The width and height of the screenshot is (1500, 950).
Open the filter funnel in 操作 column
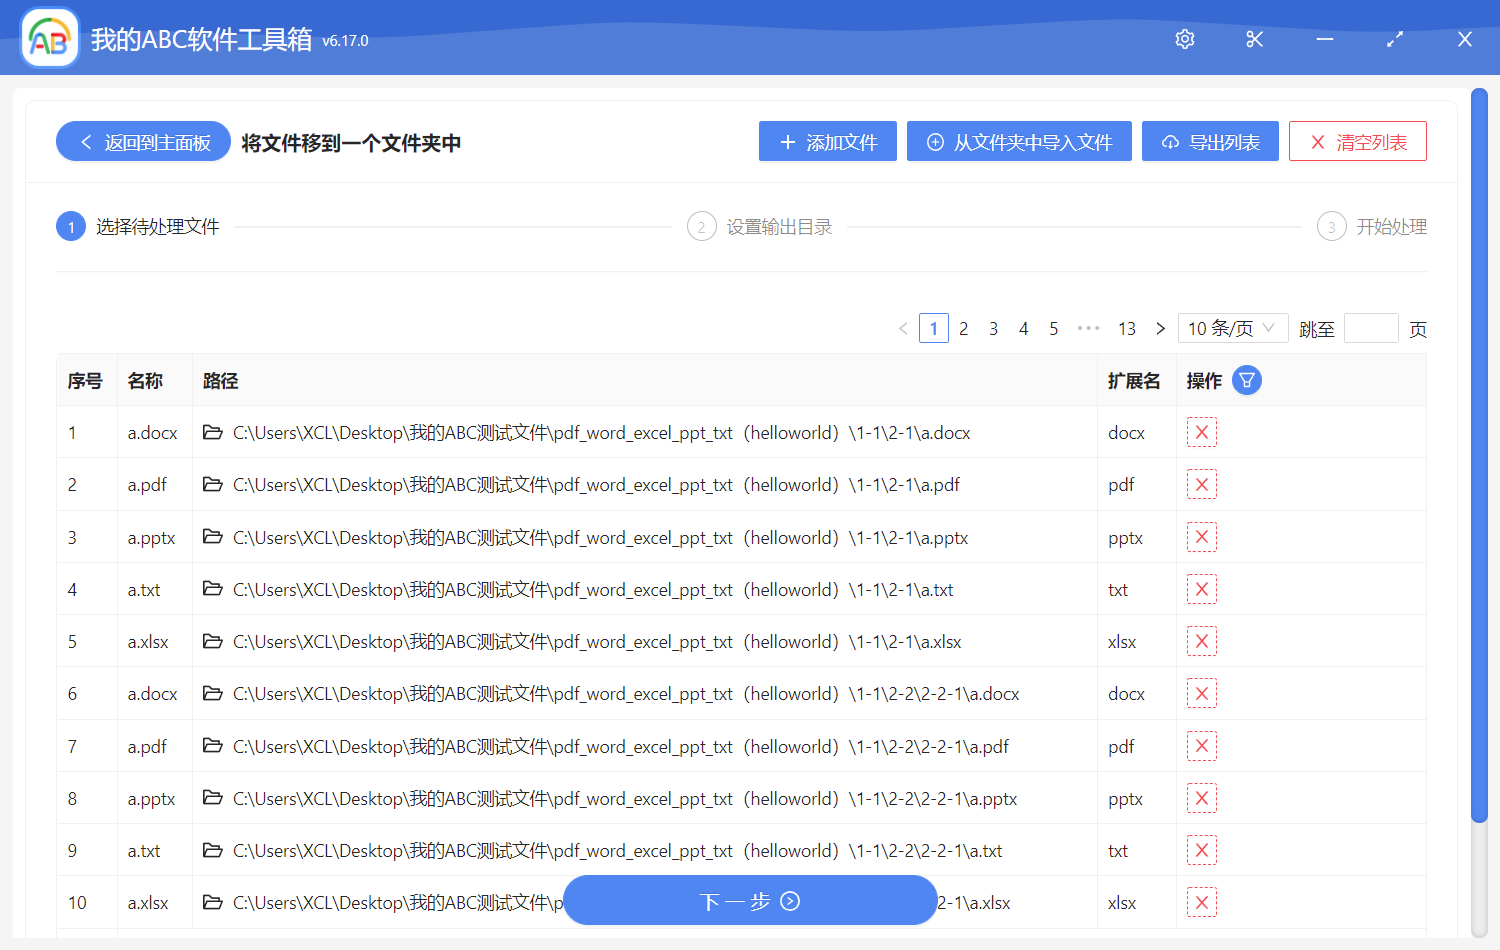[x=1246, y=380]
